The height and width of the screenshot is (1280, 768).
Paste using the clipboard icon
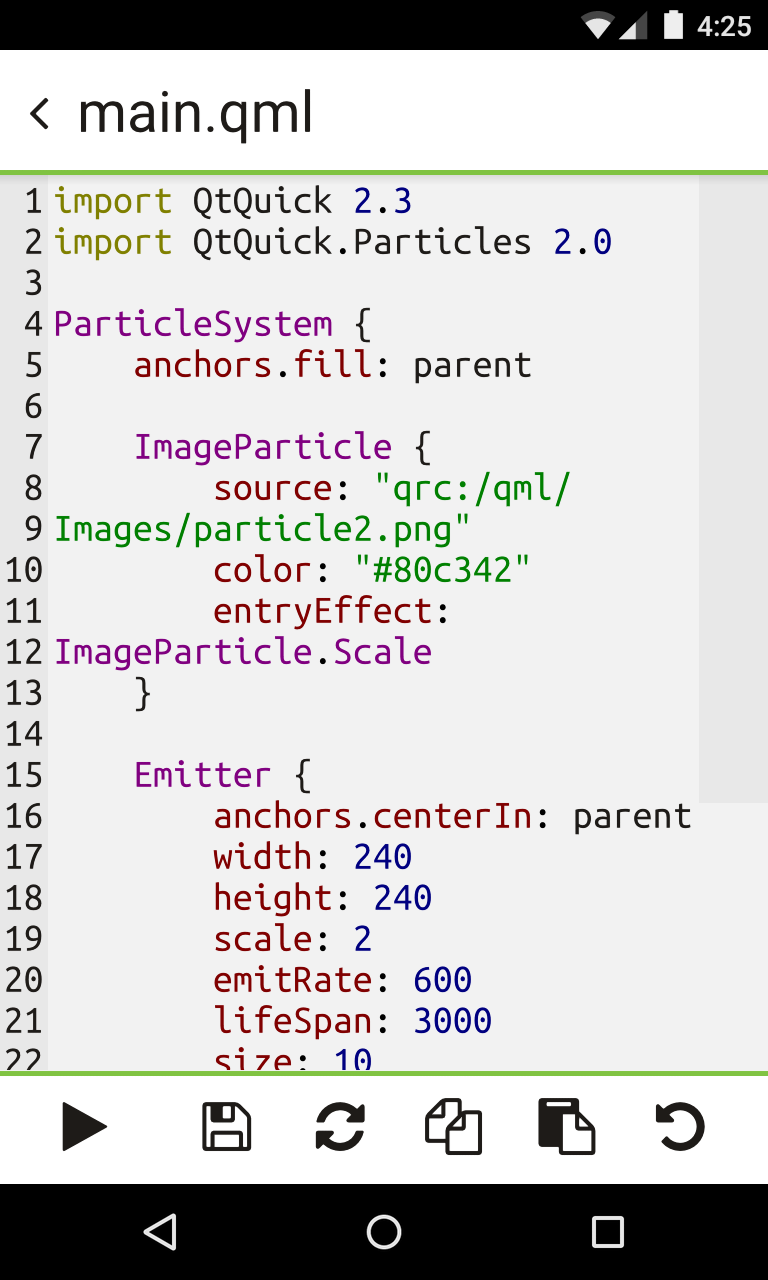tap(566, 1127)
